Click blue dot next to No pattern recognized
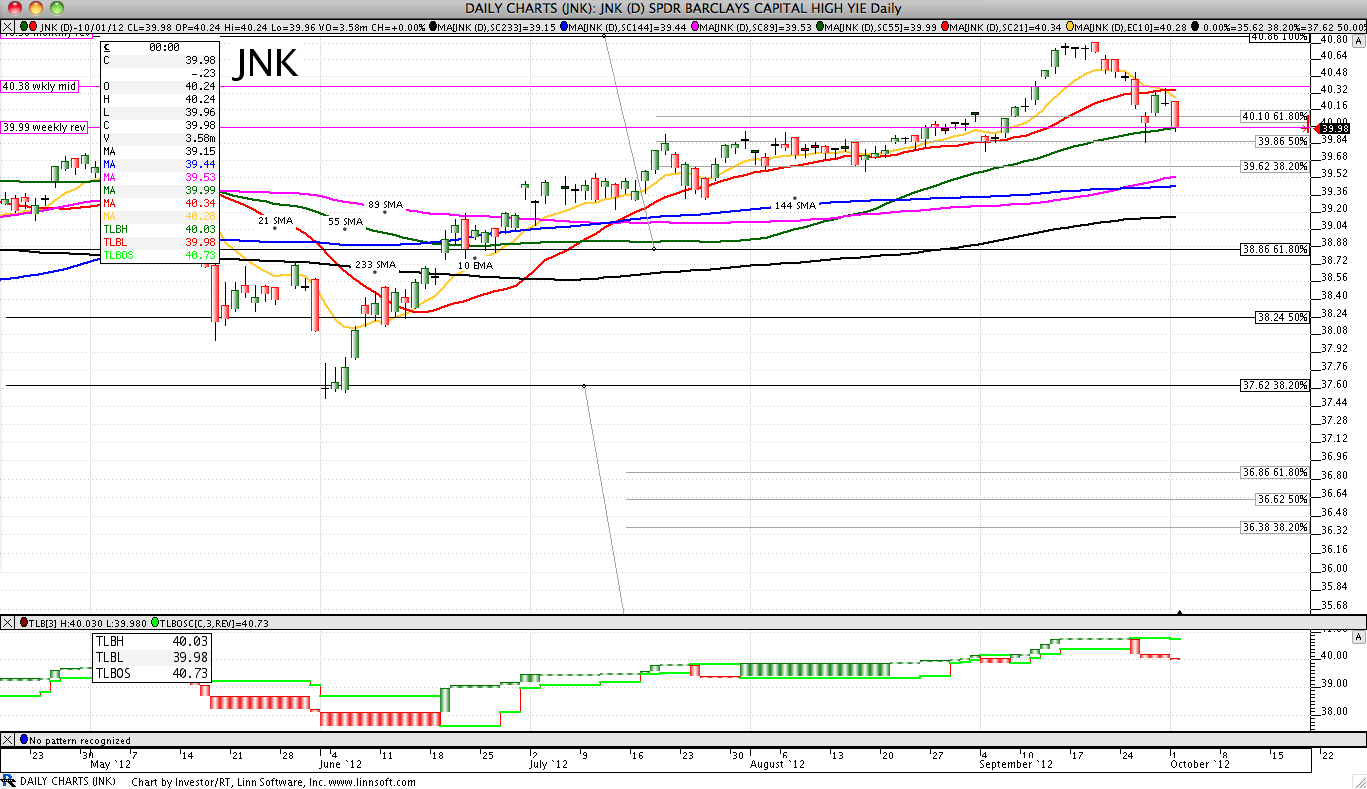Screen dimensions: 1367x789 tap(23, 740)
